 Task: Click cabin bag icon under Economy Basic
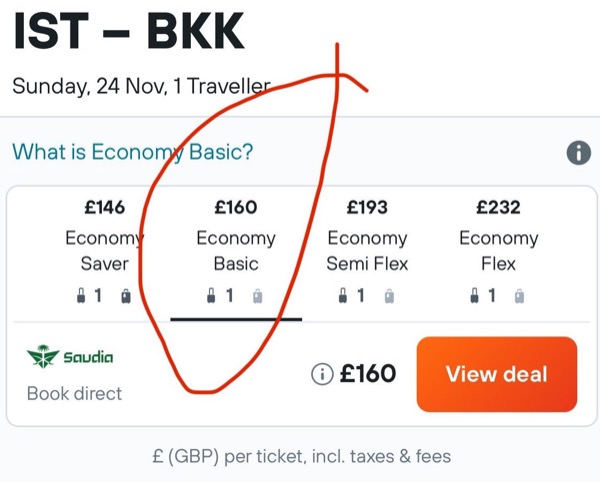(211, 296)
